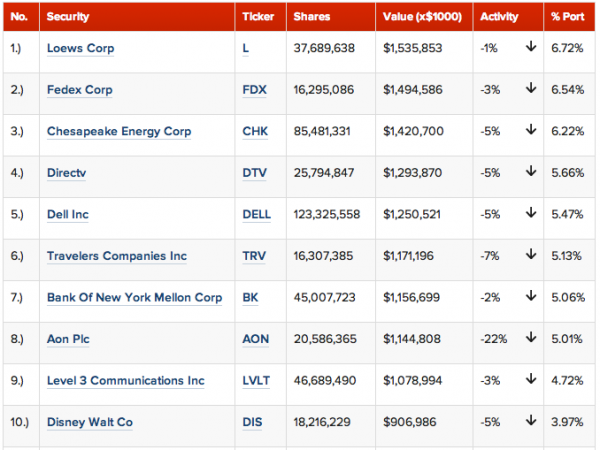Open the Fedex Corp link
Screen dimensions: 600x450
80,90
